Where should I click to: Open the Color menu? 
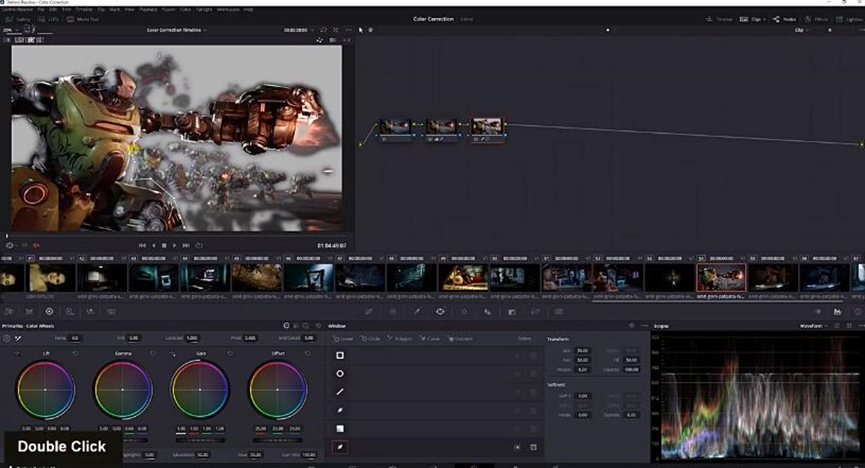click(185, 9)
